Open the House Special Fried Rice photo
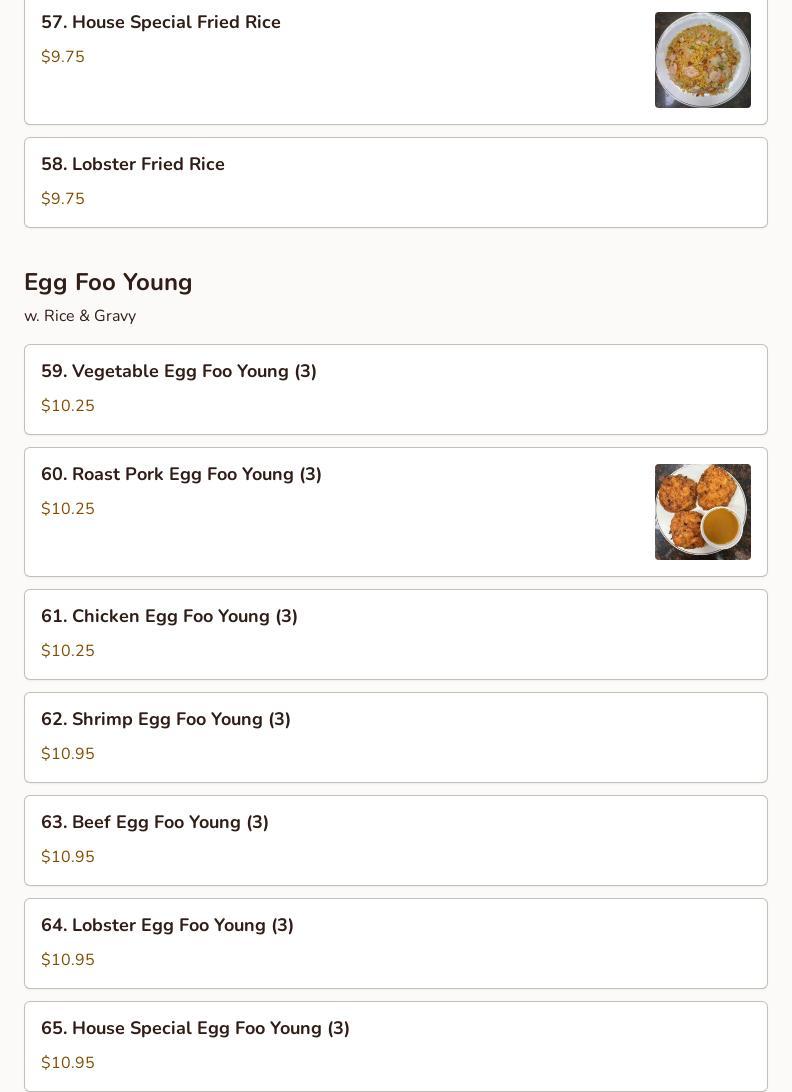792x1092 pixels. pyautogui.click(x=702, y=60)
